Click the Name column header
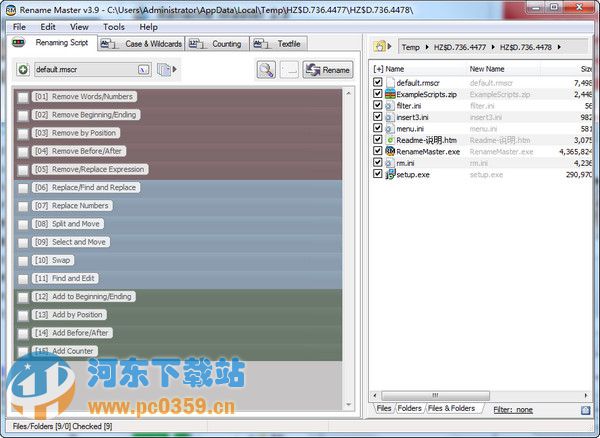Screen dimensions: 600x438 [x=395, y=69]
